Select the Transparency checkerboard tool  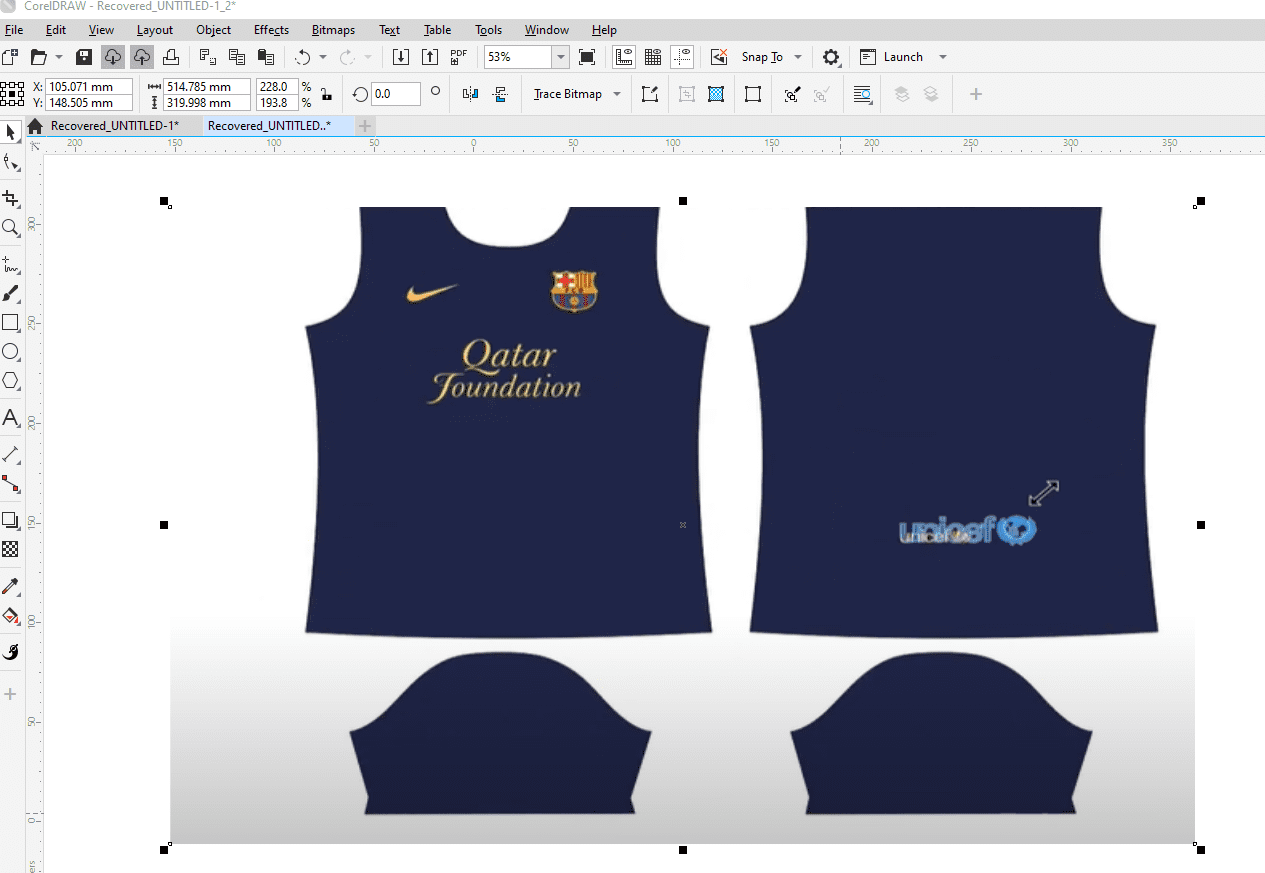coord(11,549)
